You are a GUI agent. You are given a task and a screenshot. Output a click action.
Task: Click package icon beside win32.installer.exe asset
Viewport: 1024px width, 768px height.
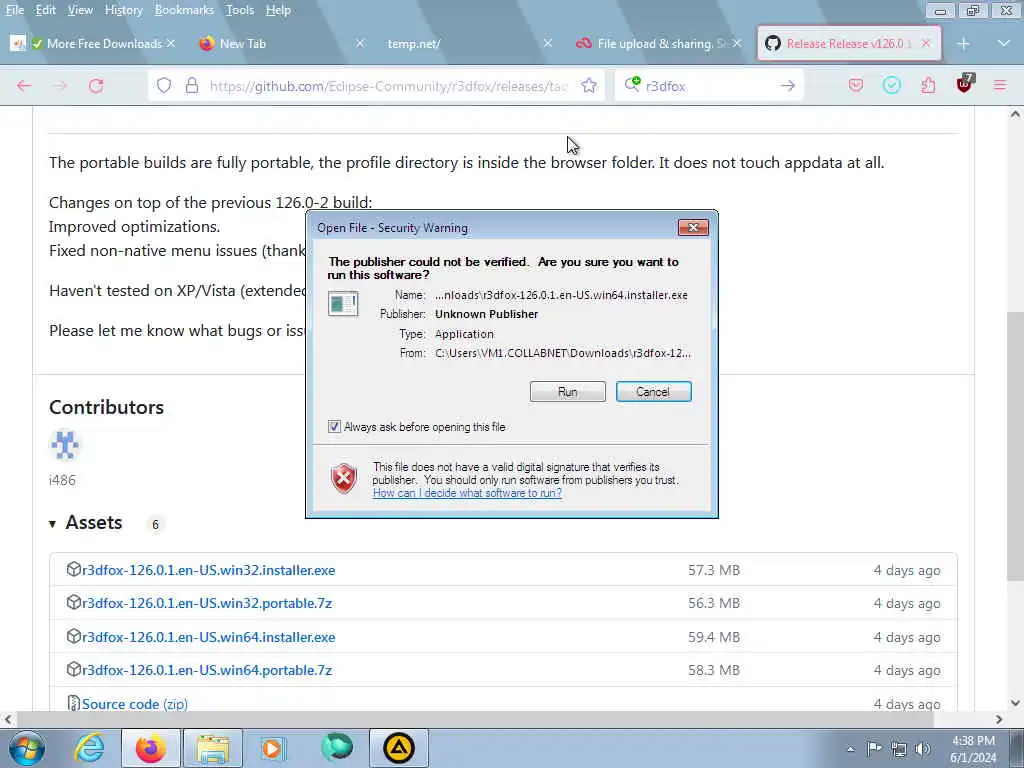73,569
